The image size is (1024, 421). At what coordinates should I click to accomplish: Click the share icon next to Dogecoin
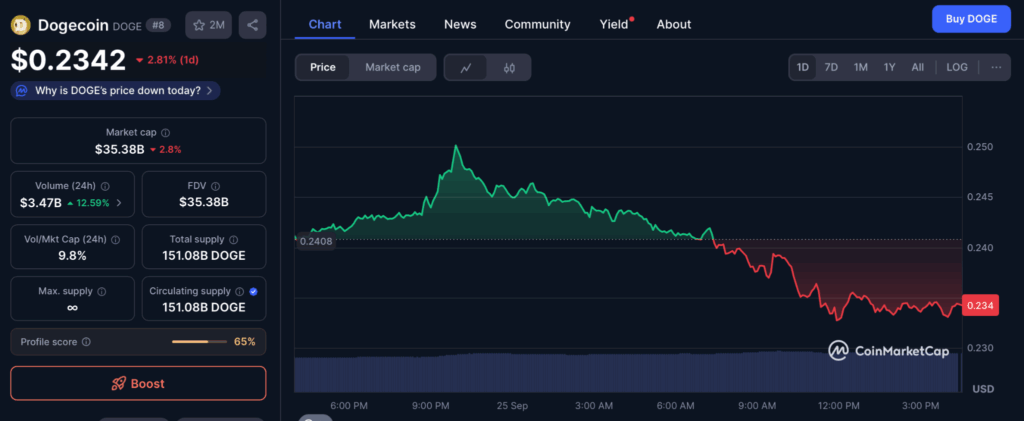click(253, 25)
